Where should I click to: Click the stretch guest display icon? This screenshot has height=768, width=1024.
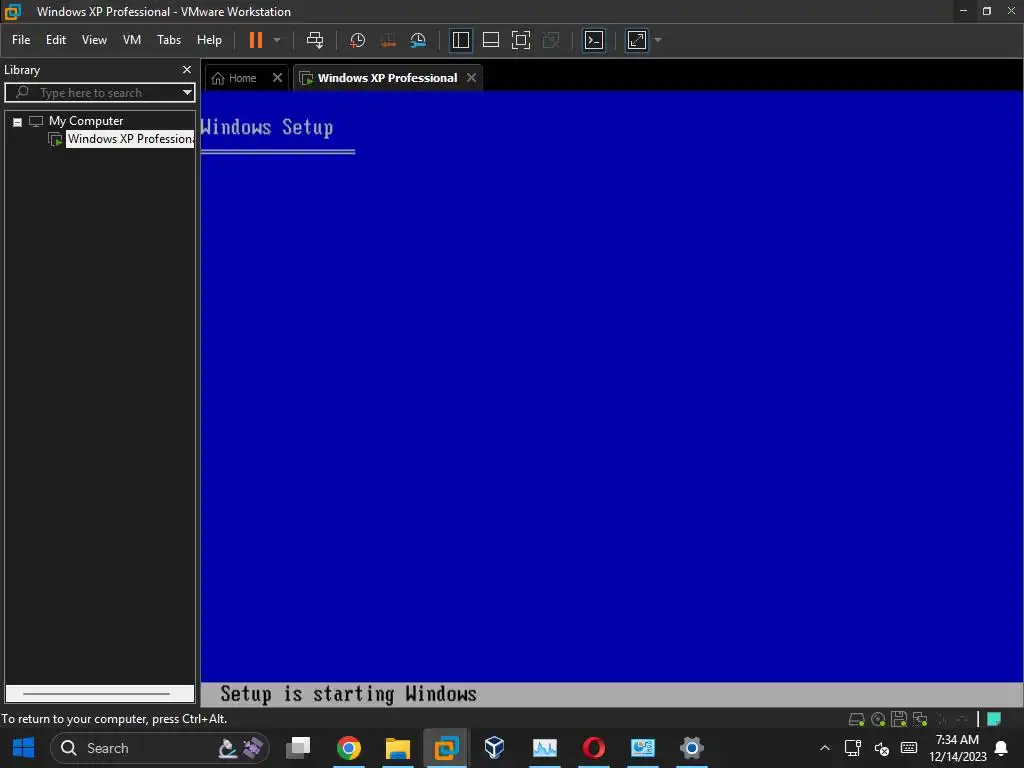pyautogui.click(x=636, y=40)
